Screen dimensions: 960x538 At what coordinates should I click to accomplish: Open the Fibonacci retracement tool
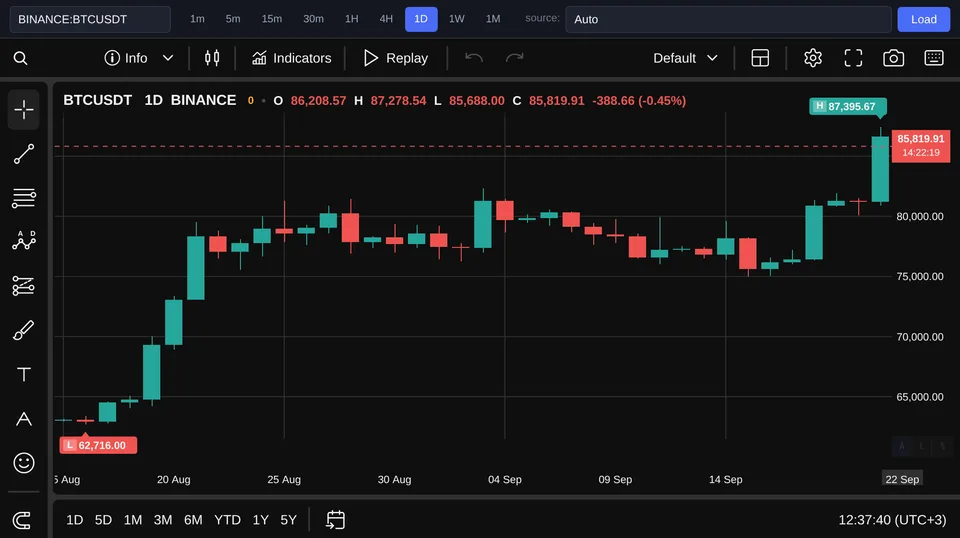(24, 198)
